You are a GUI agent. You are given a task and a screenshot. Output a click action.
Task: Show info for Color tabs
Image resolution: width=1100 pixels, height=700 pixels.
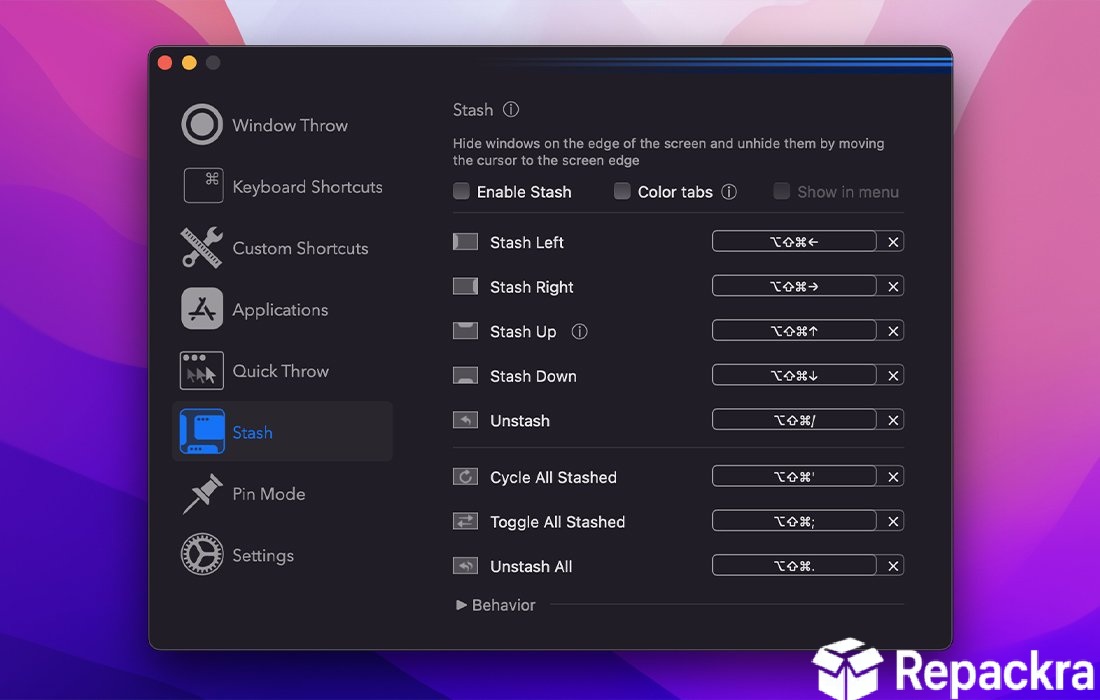point(729,191)
